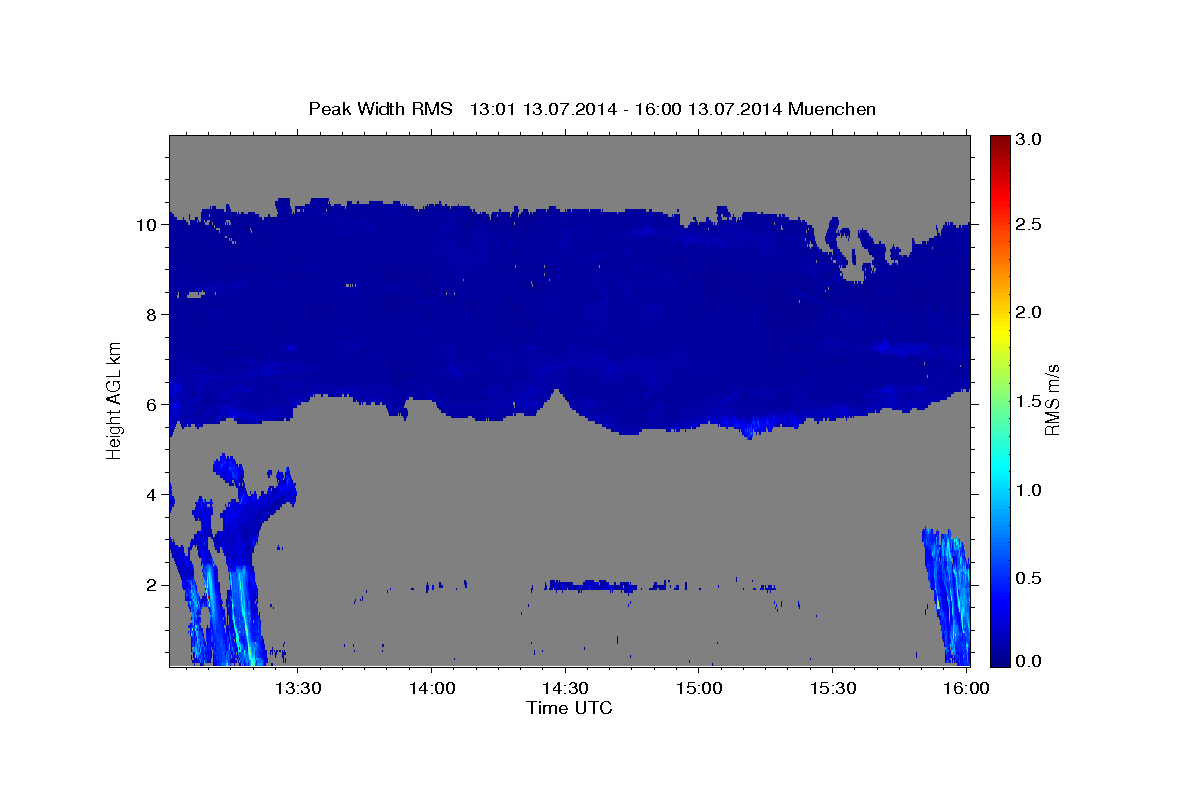Click the thin cloud layer at 2 km near 14:30
The height and width of the screenshot is (800, 1200).
pyautogui.click(x=590, y=585)
